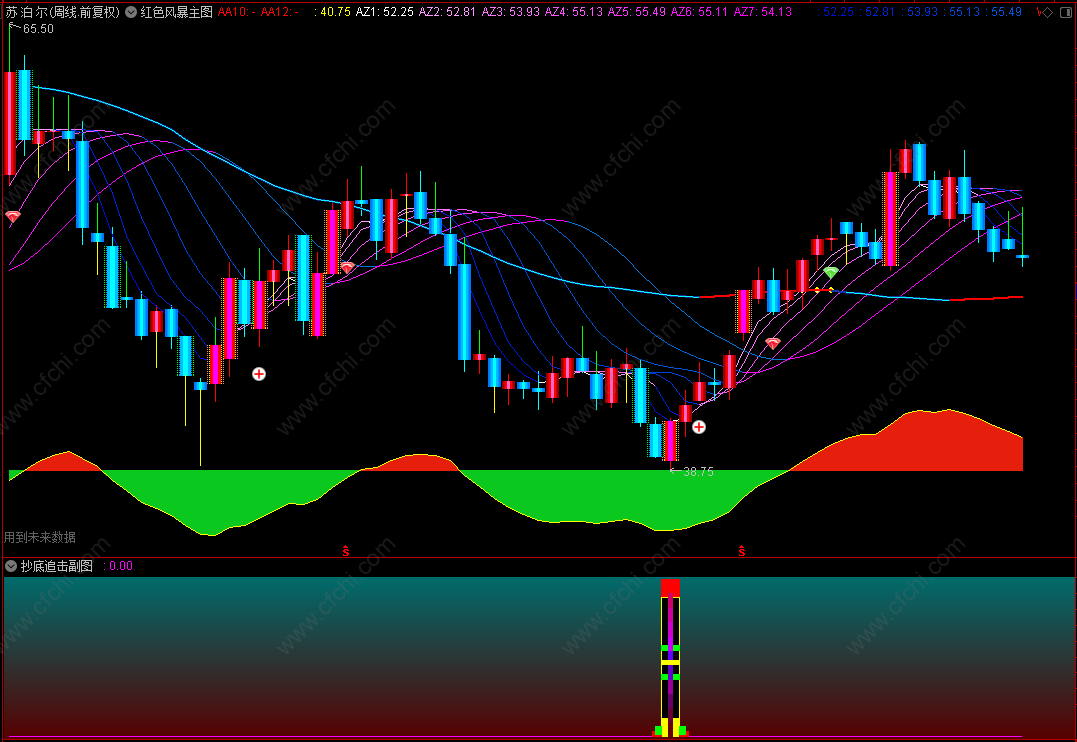Select the AA12 value label
Image resolution: width=1077 pixels, height=742 pixels.
[x=280, y=12]
